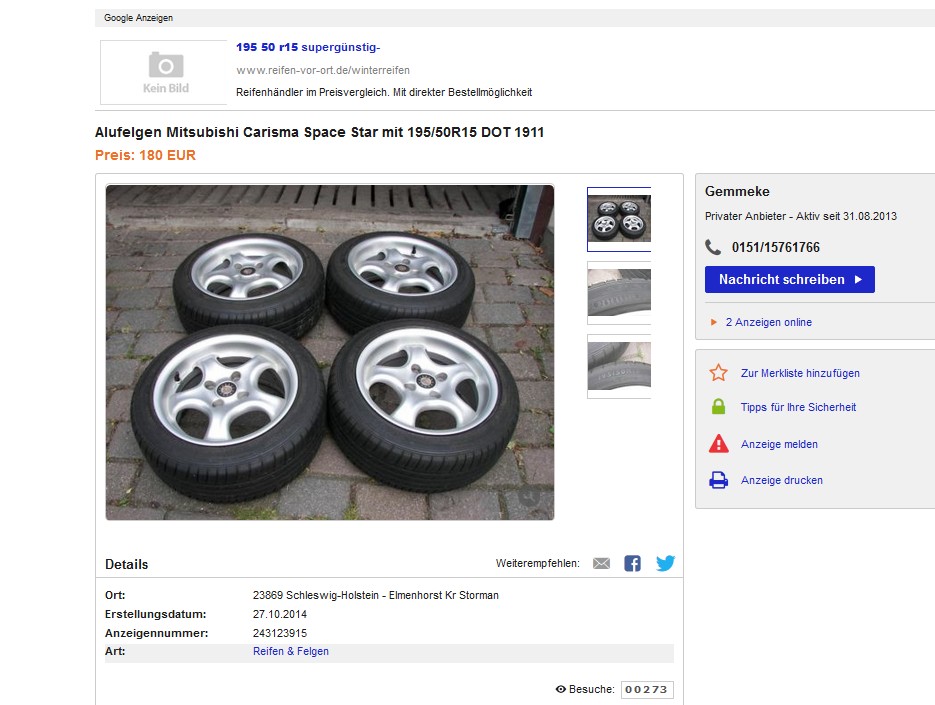Select the first thumbnail showing four wheels
The image size is (935, 705).
619,219
